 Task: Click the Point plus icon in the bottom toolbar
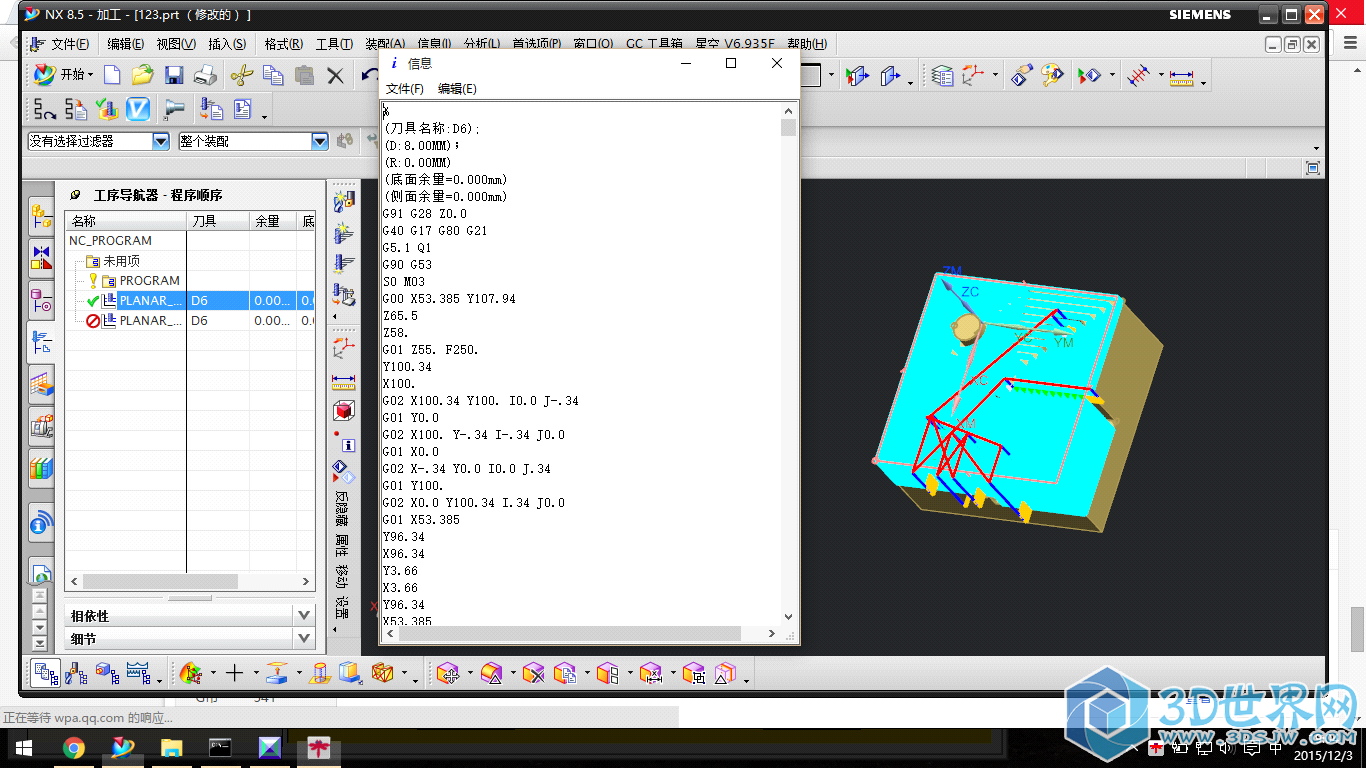click(234, 674)
